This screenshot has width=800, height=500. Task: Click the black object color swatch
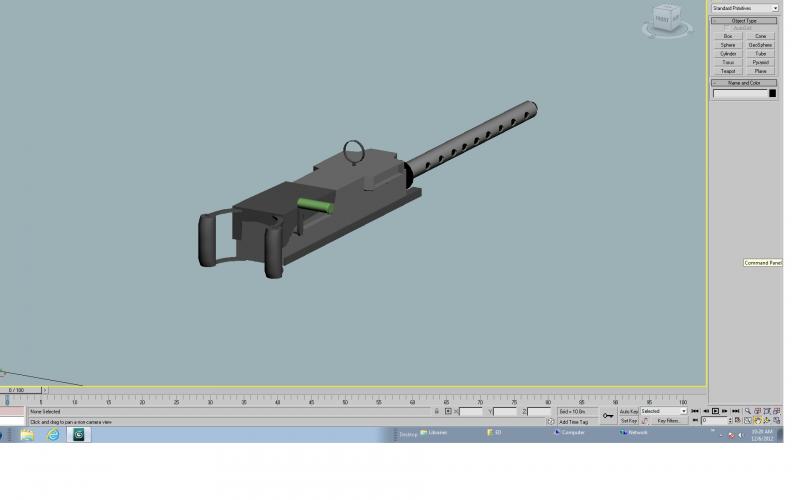772,93
